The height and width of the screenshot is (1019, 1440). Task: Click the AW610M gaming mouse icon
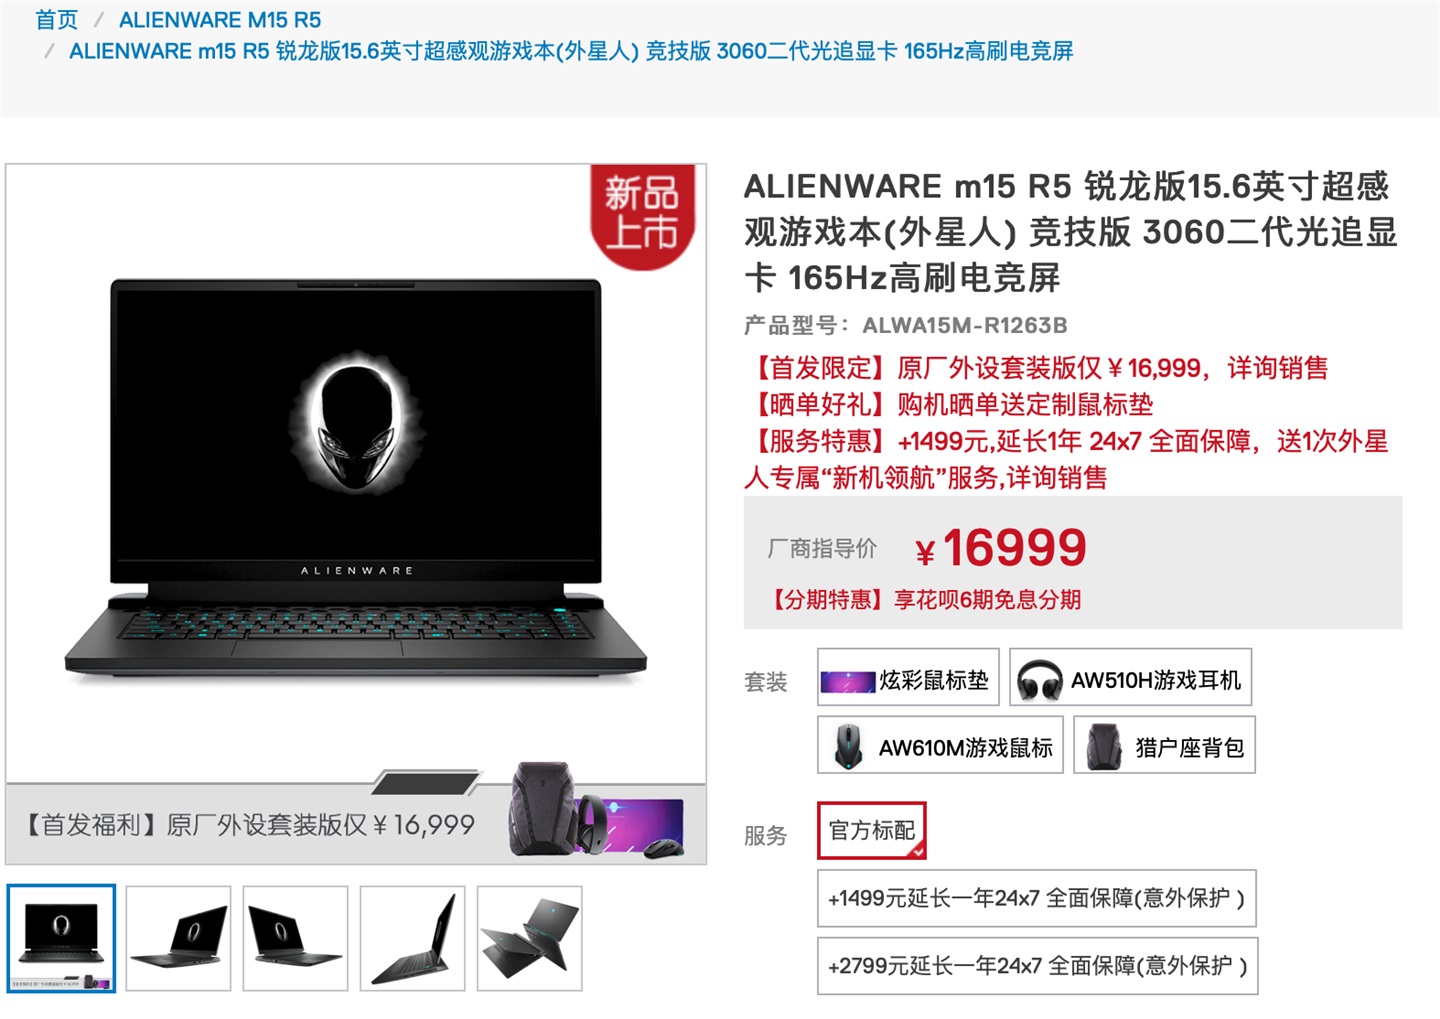(x=848, y=746)
